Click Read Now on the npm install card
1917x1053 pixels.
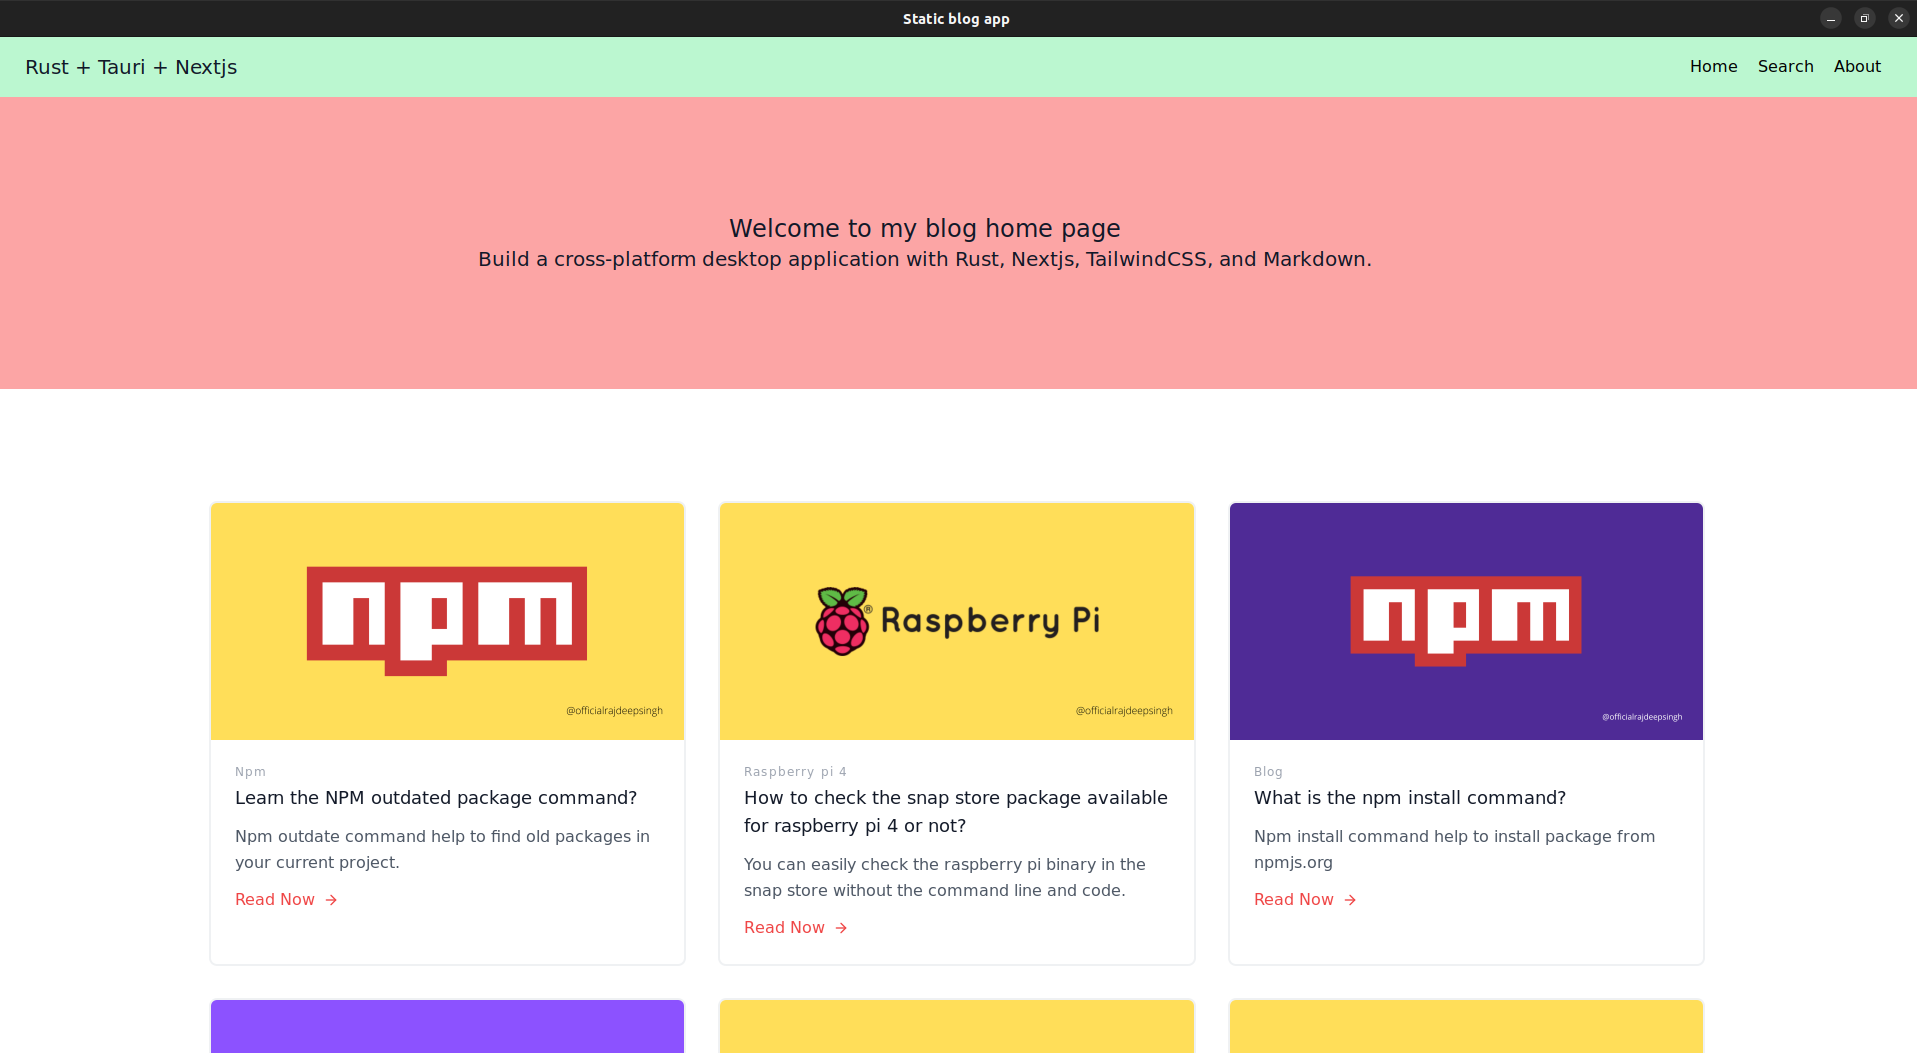[x=1294, y=899]
